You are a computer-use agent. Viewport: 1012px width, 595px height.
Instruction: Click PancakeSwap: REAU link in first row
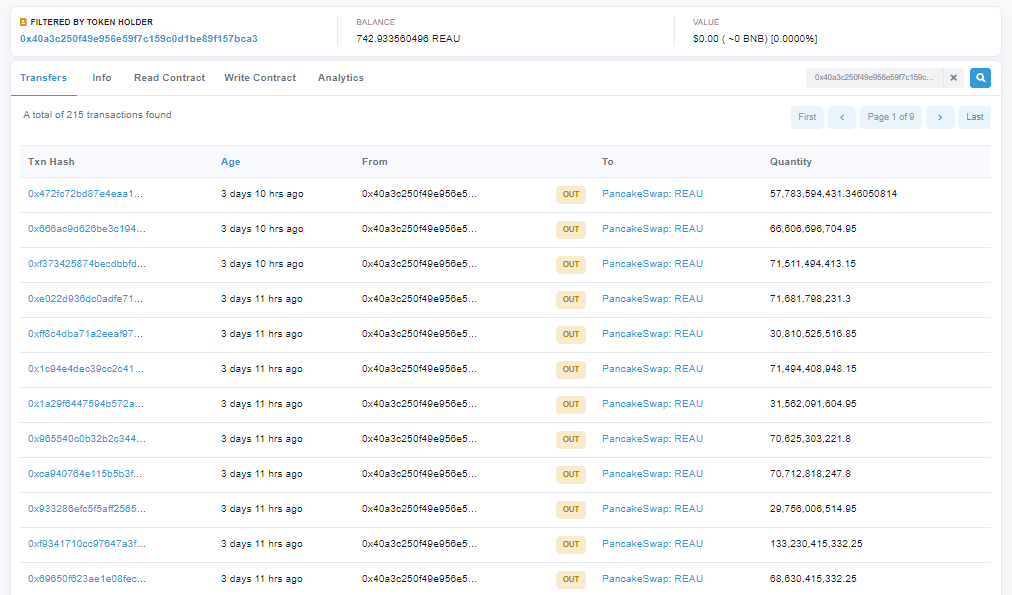point(652,194)
